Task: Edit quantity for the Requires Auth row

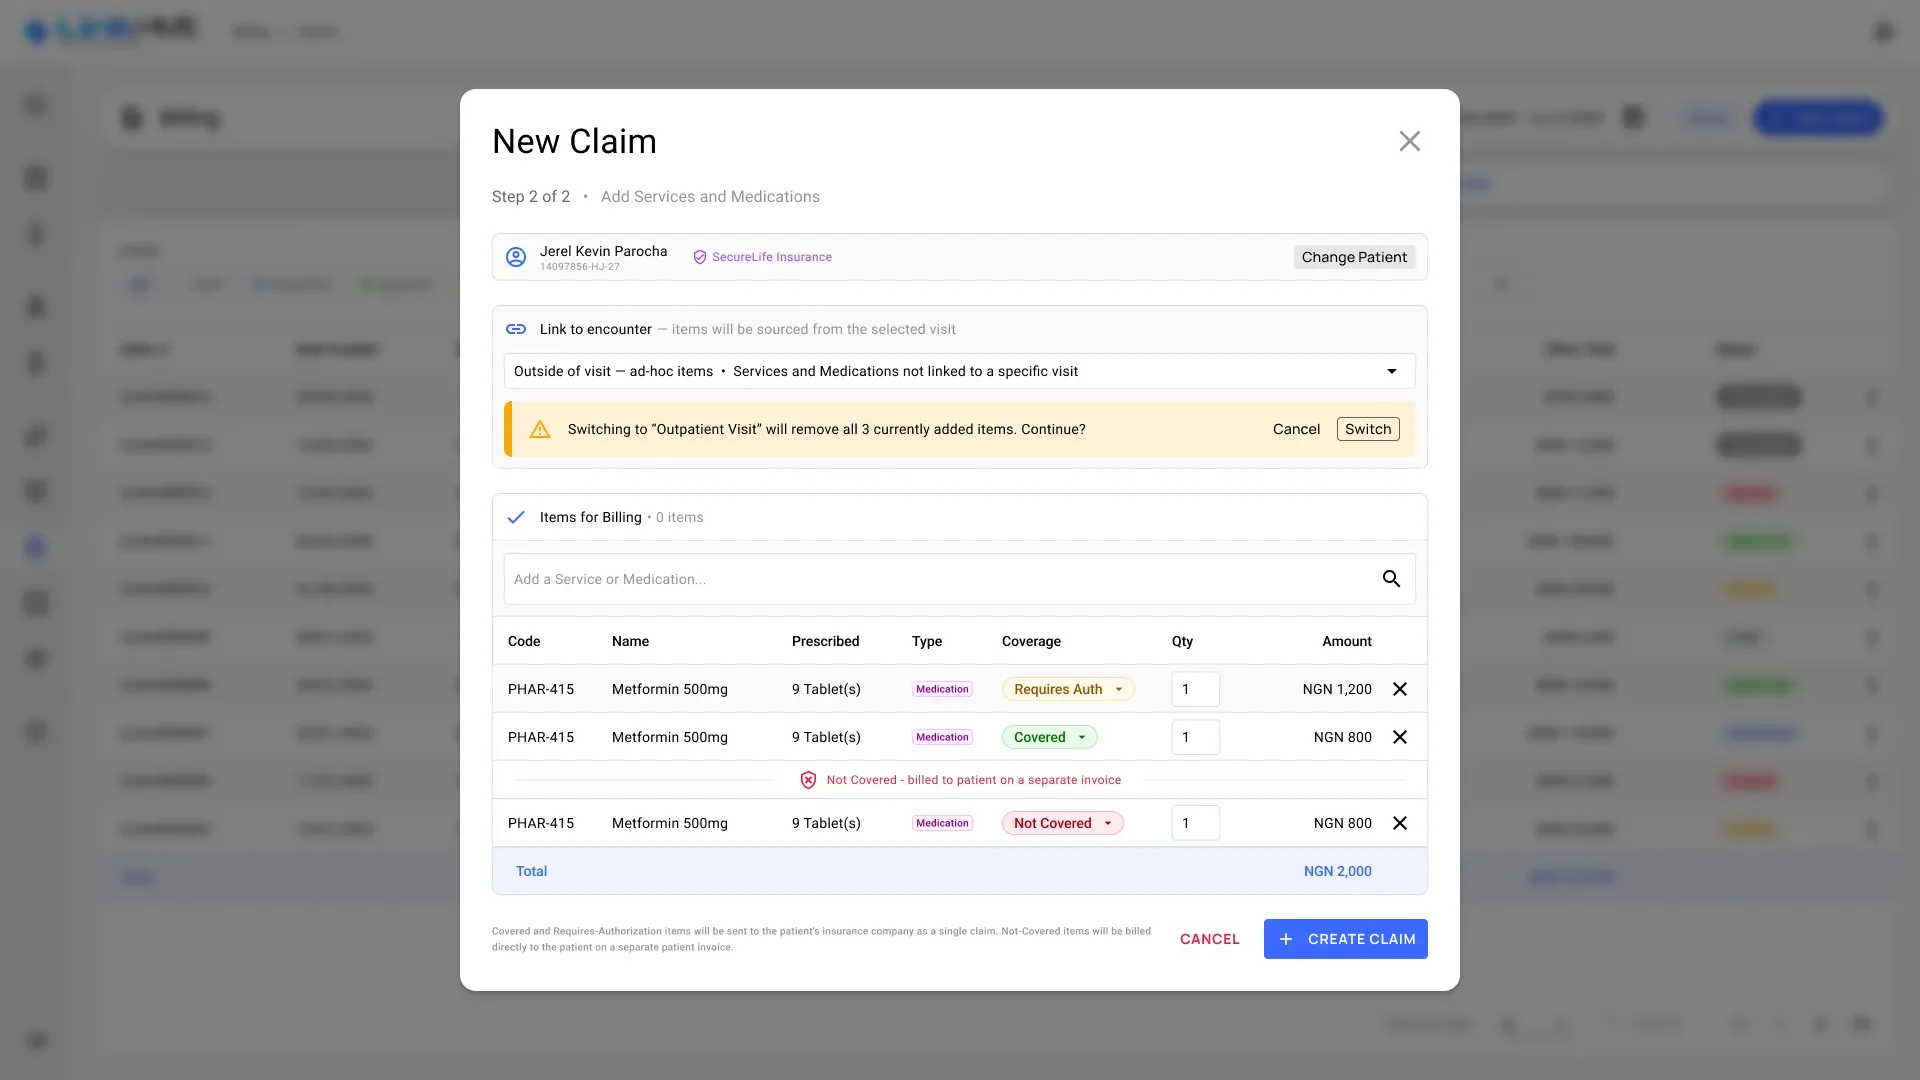Action: tap(1195, 689)
